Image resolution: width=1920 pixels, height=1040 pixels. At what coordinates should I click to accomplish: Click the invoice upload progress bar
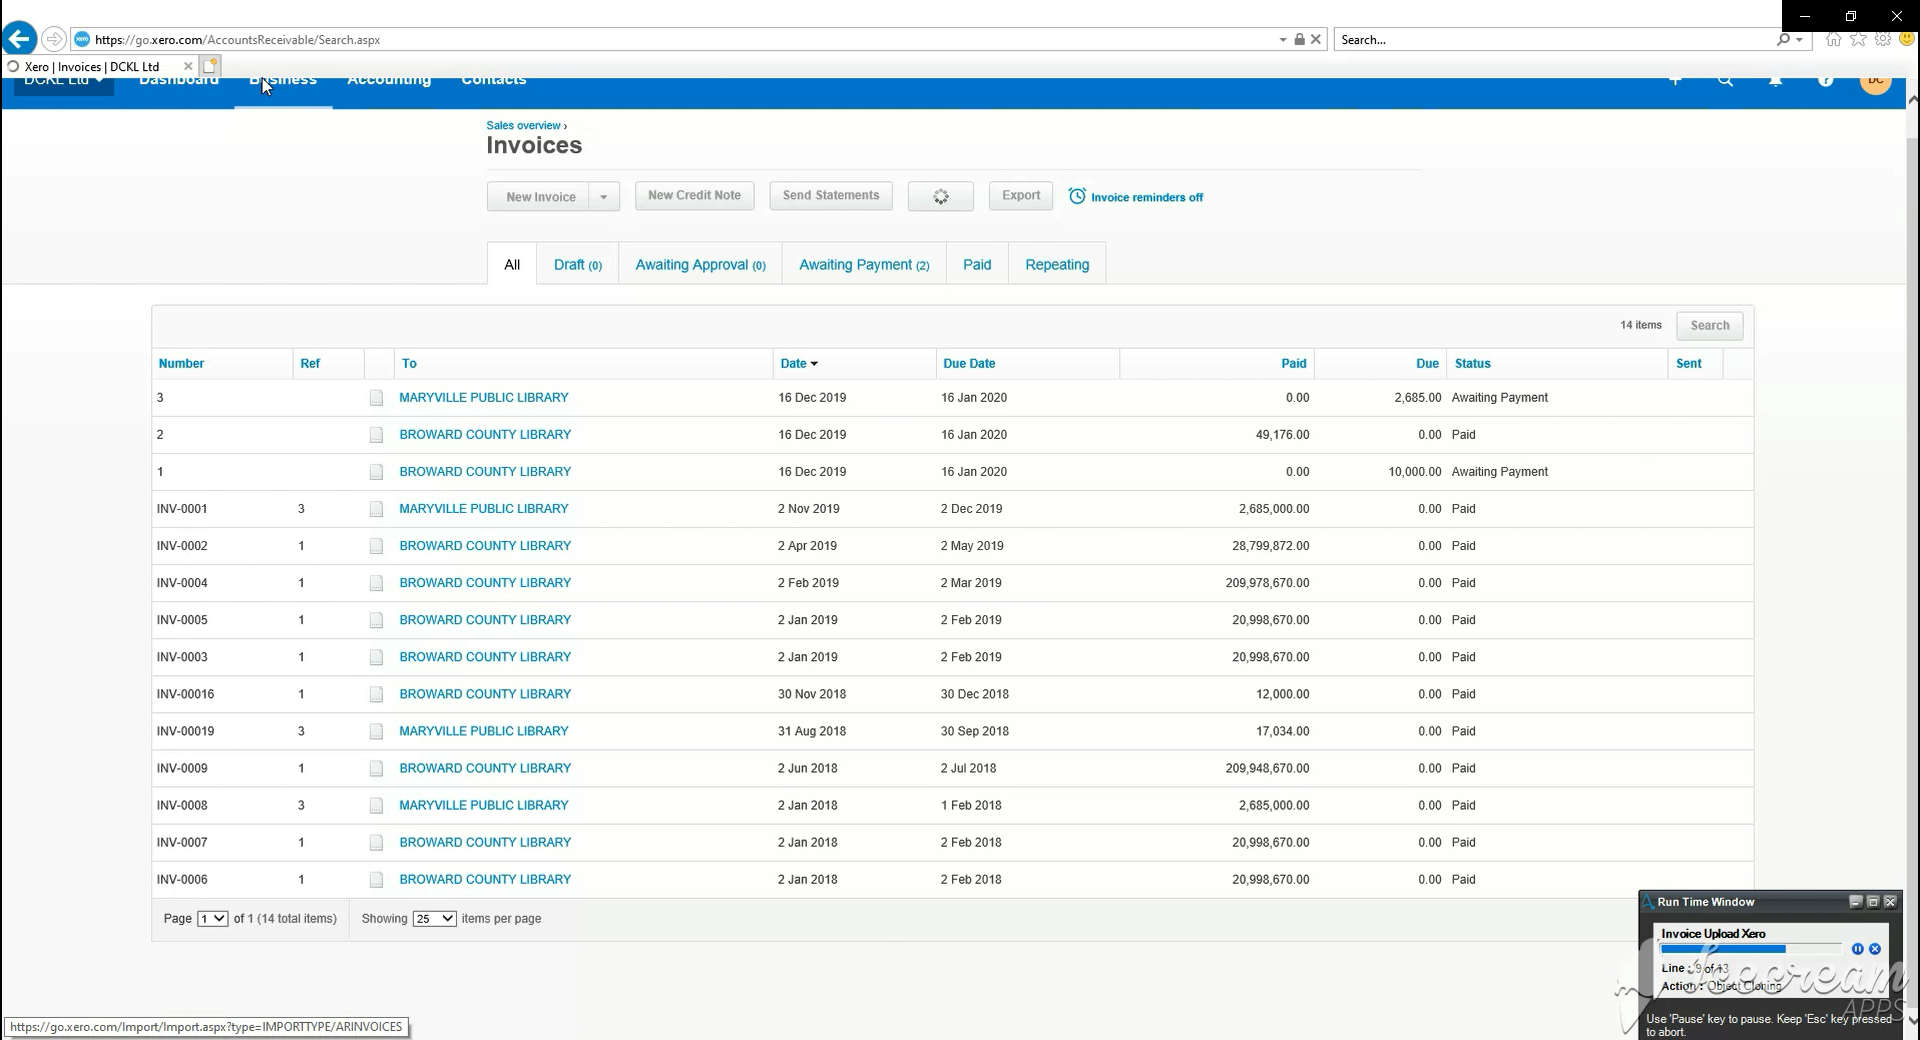click(1750, 949)
